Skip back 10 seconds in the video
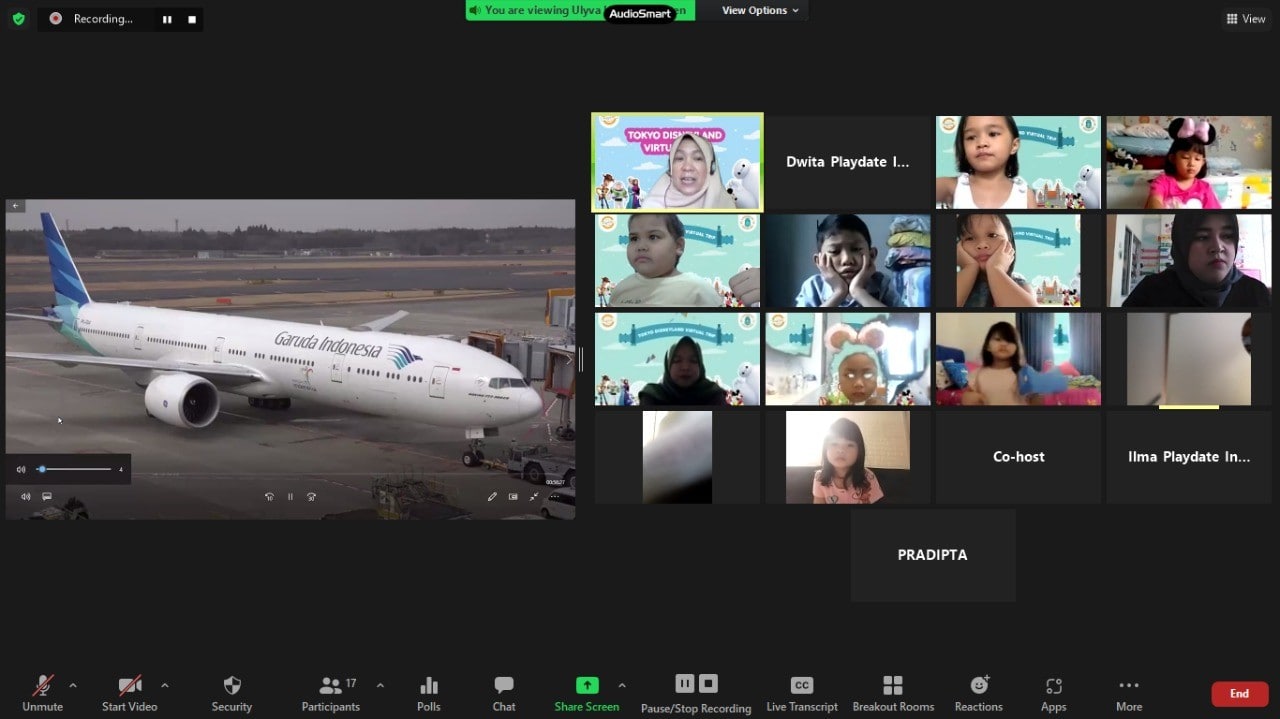 pos(269,496)
